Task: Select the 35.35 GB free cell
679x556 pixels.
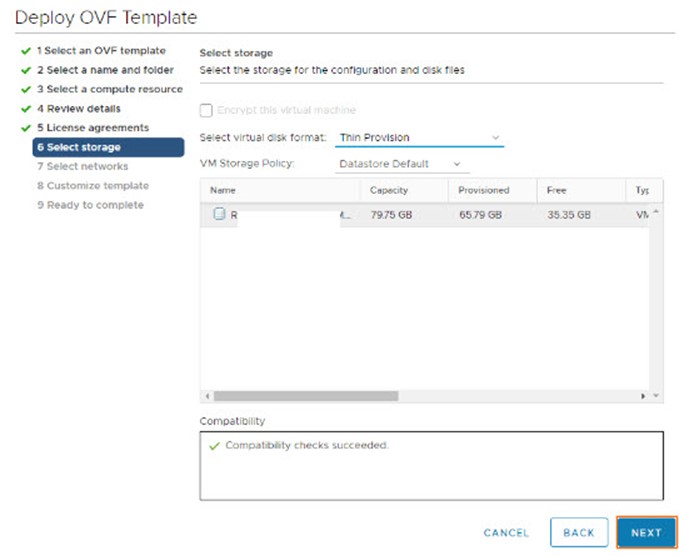Action: coord(569,215)
